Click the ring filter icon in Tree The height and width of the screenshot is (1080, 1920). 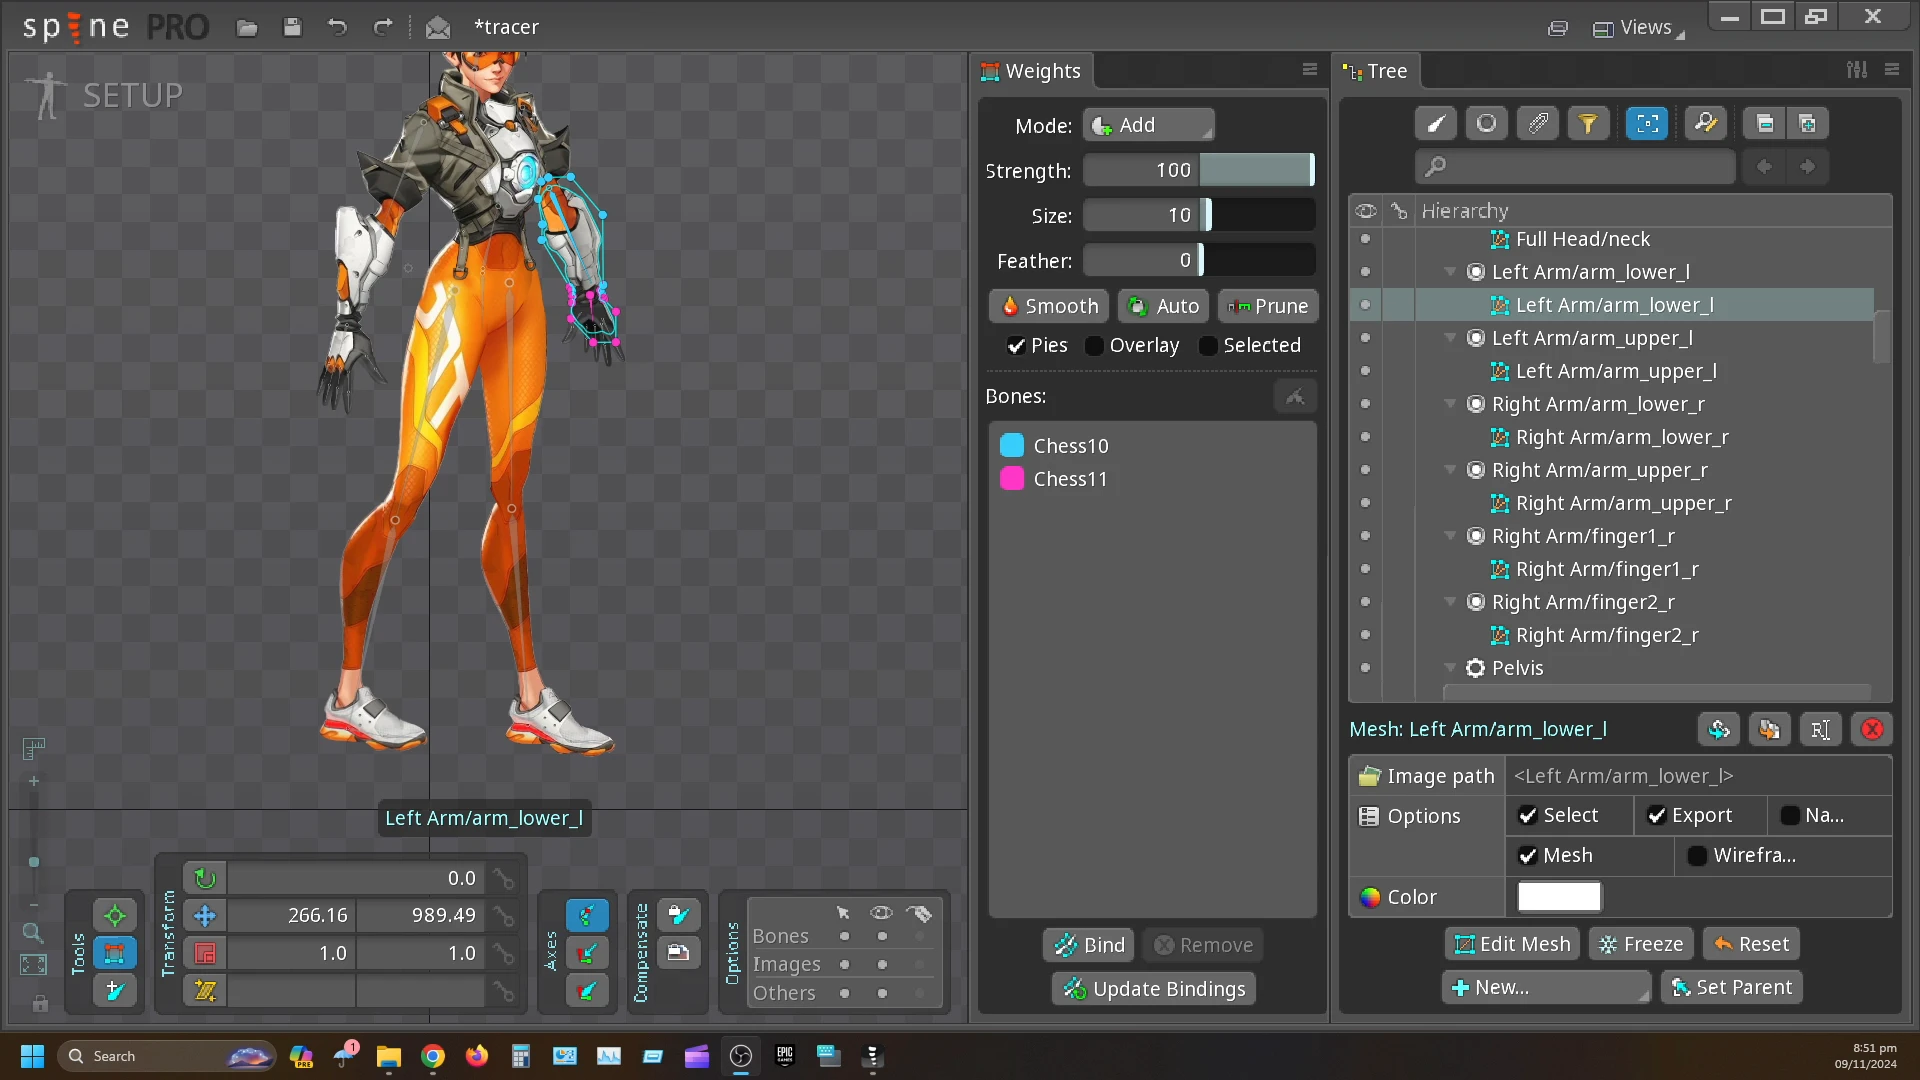[x=1487, y=124]
